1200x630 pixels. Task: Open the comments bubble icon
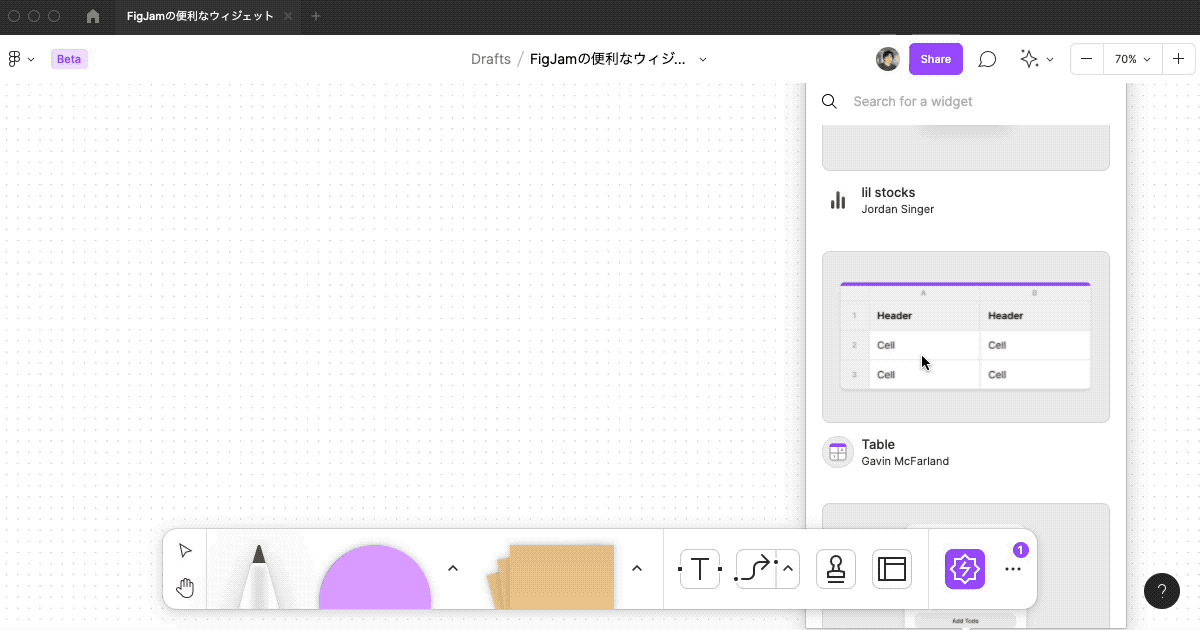tap(987, 59)
